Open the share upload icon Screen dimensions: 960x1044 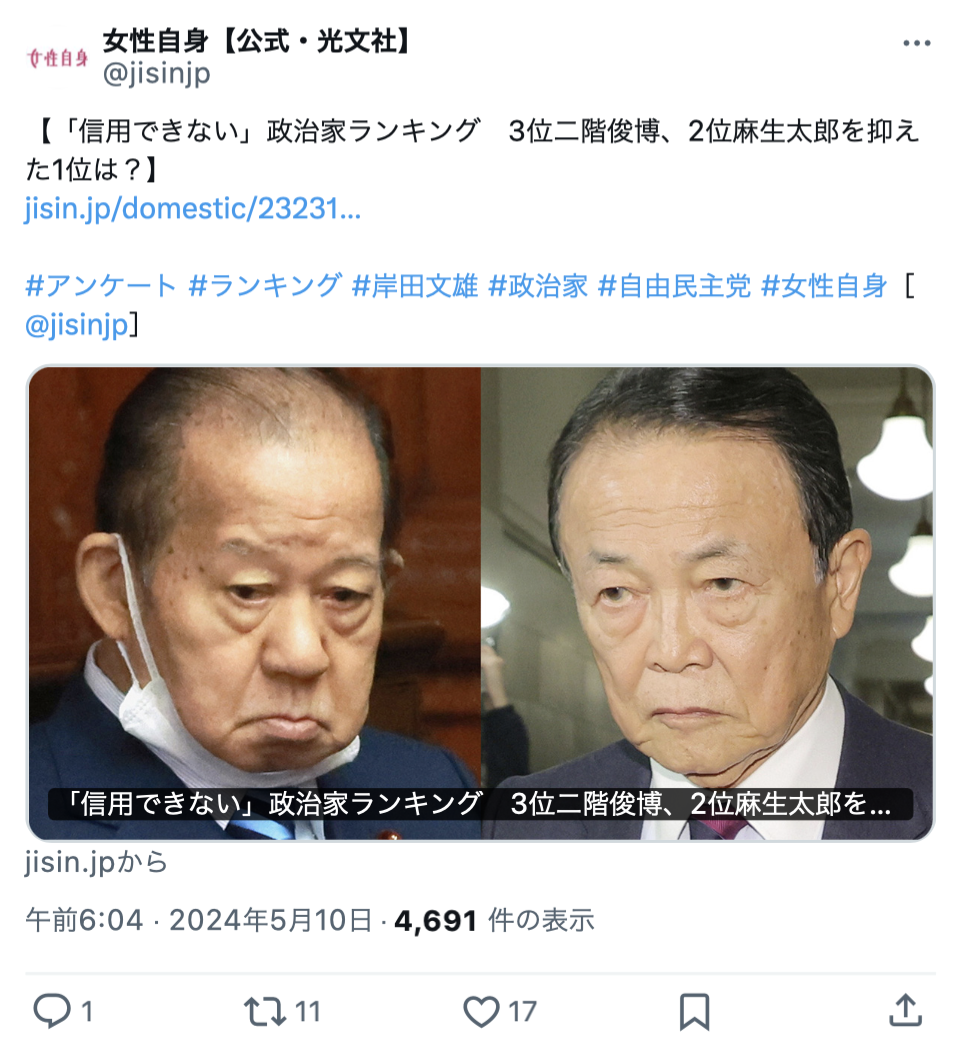click(x=905, y=1011)
